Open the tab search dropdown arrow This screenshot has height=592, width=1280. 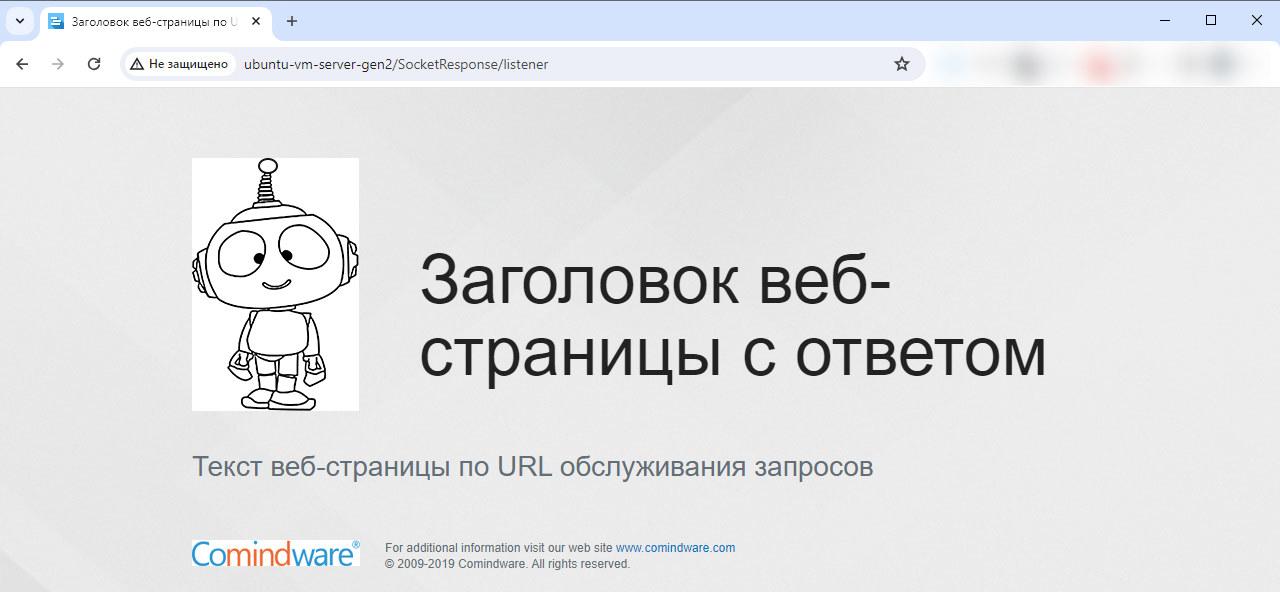tap(20, 21)
